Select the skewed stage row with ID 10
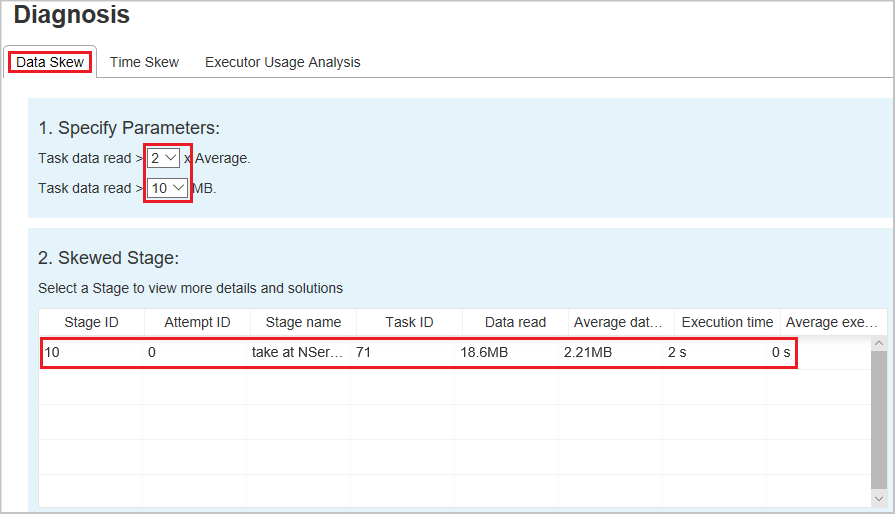 pos(419,353)
